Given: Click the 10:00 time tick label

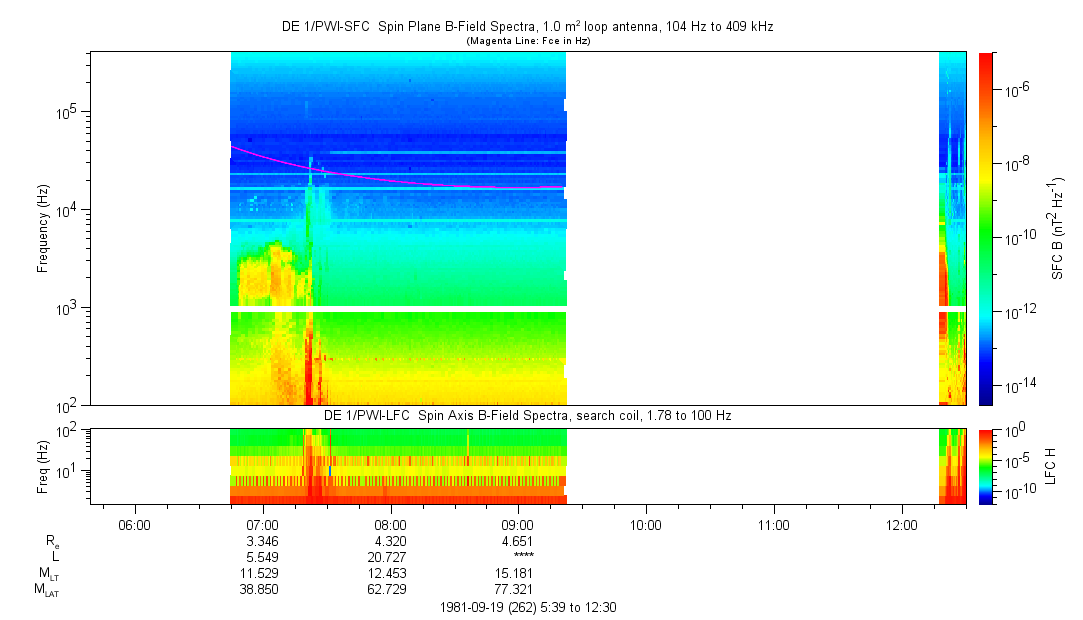Looking at the screenshot, I should tap(646, 524).
